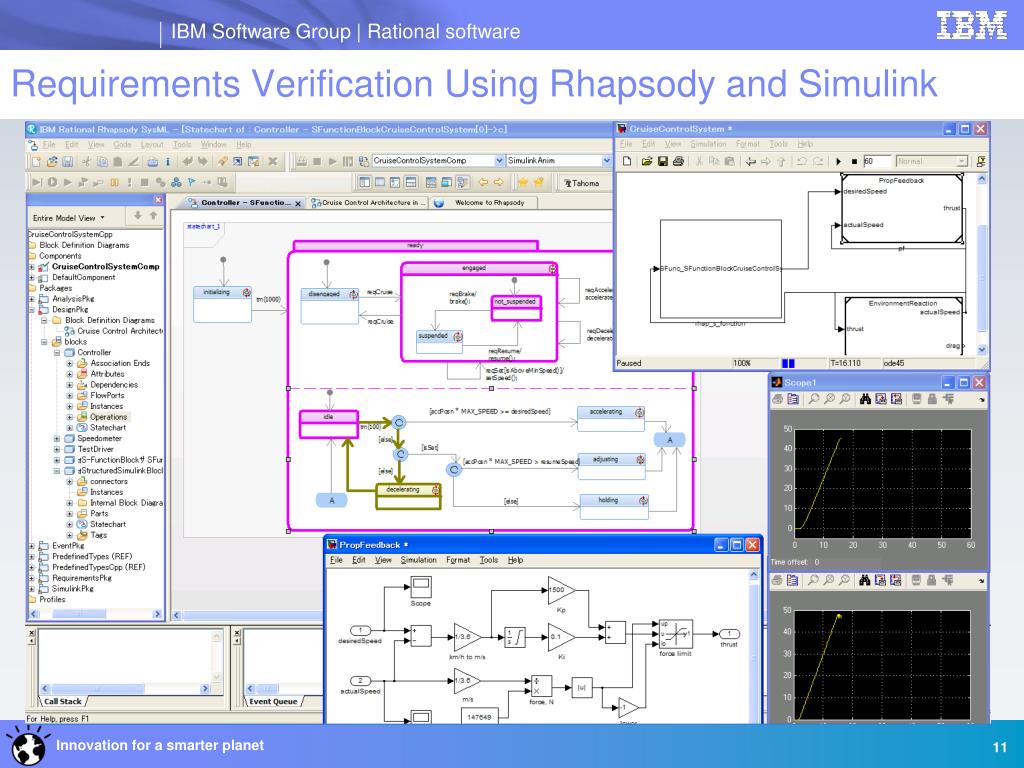The height and width of the screenshot is (768, 1024).
Task: Expand EventPkg package in browser tree
Action: (31, 546)
